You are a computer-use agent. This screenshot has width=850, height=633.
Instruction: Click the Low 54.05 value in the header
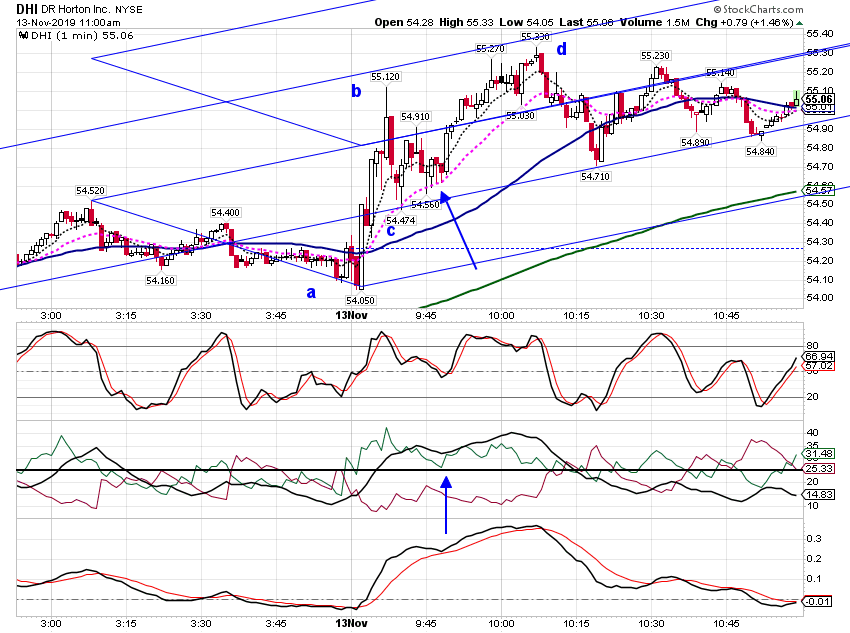point(526,22)
